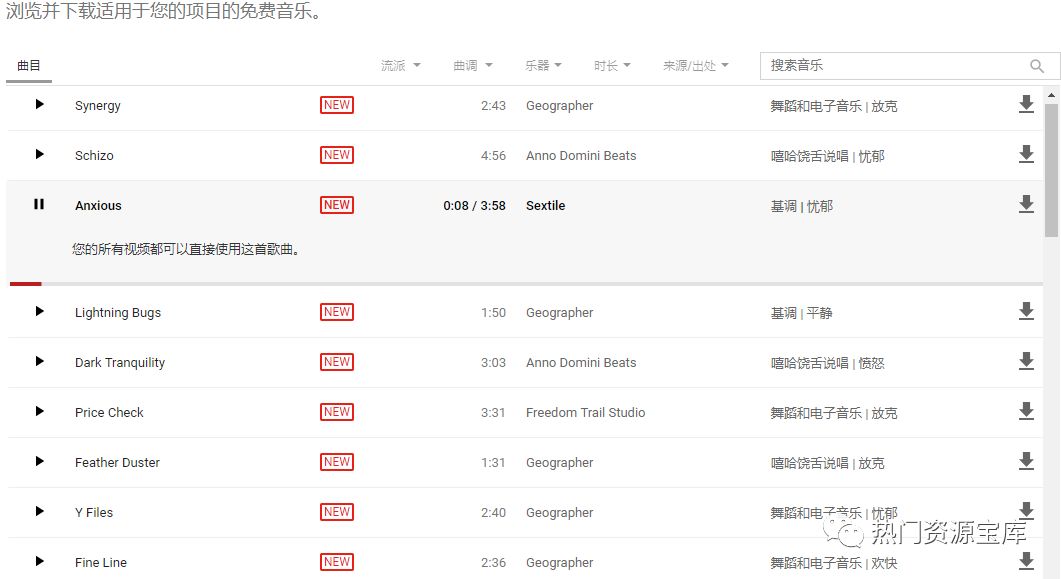Screen dimensions: 1061x579
Task: Click the Schizo track title
Action: click(x=94, y=156)
